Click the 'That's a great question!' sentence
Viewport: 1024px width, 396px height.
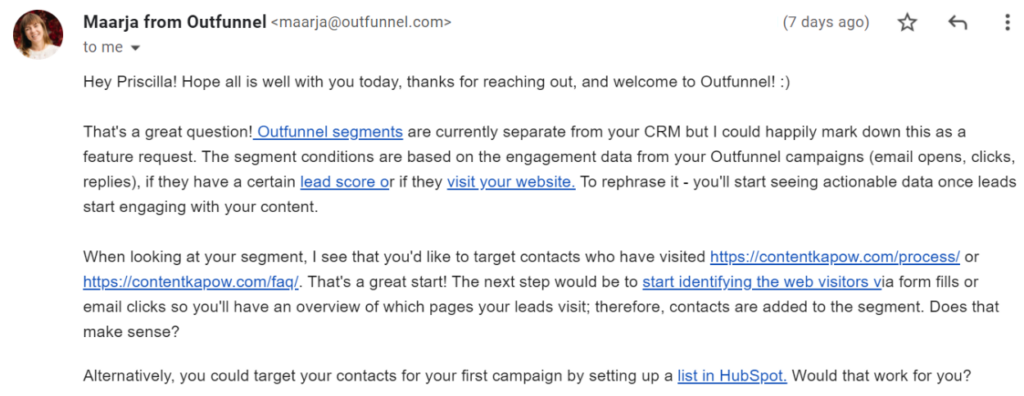click(167, 131)
